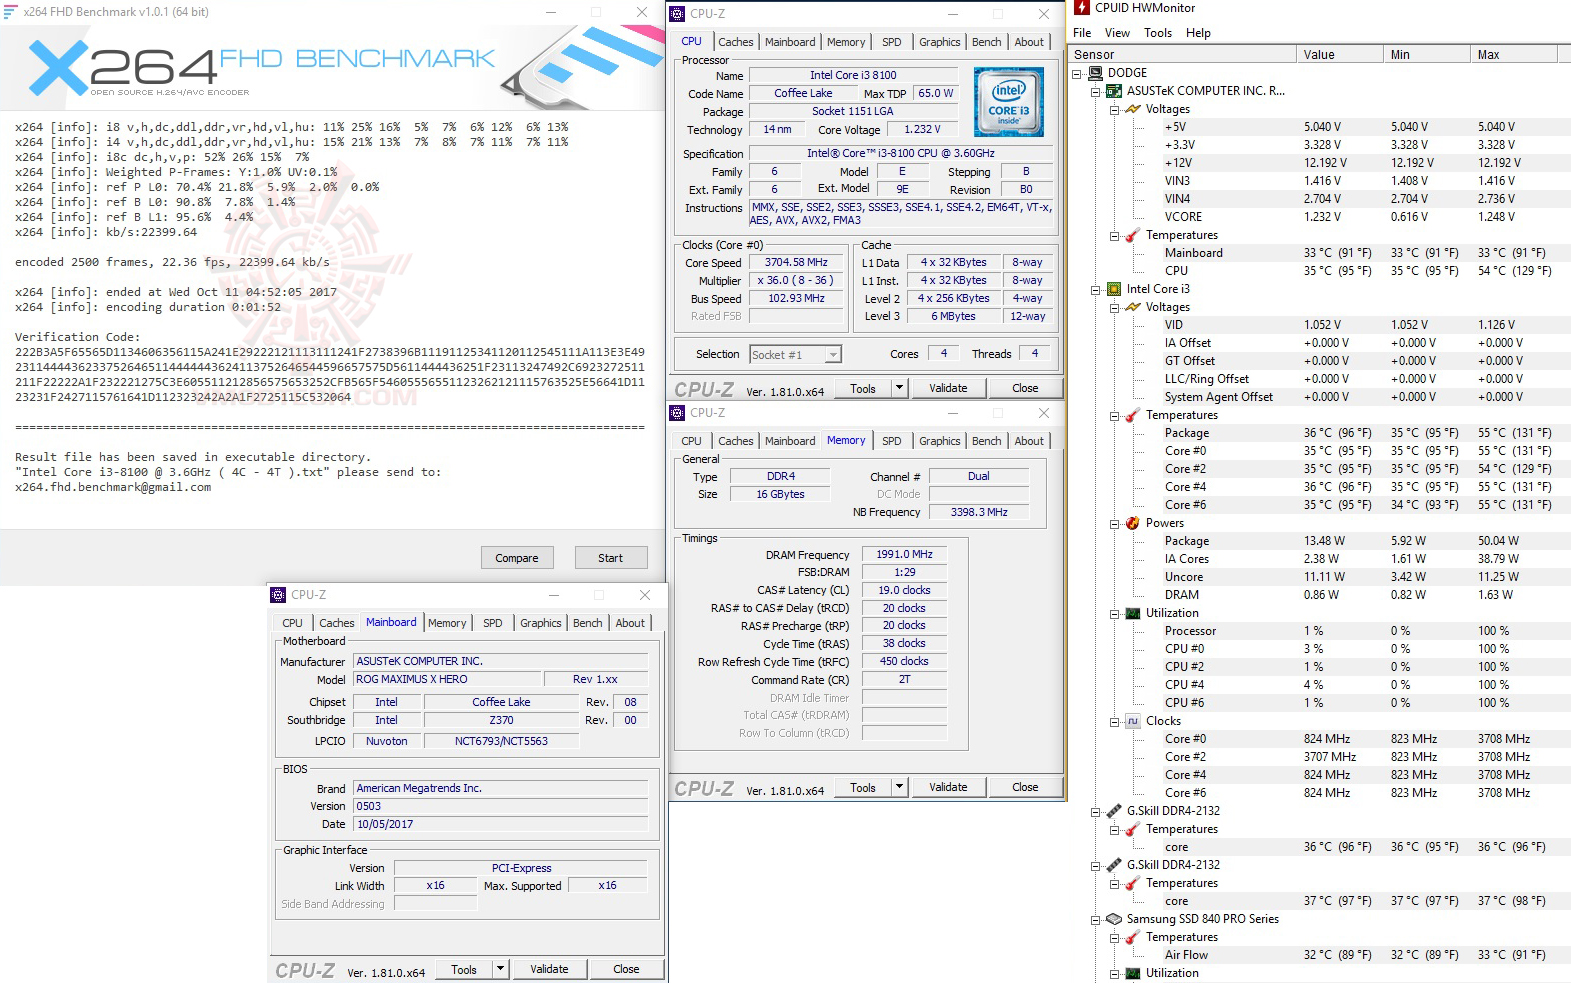This screenshot has width=1571, height=983.
Task: Click the Voltages icon under Intel Core i3 node
Action: pyautogui.click(x=1133, y=307)
